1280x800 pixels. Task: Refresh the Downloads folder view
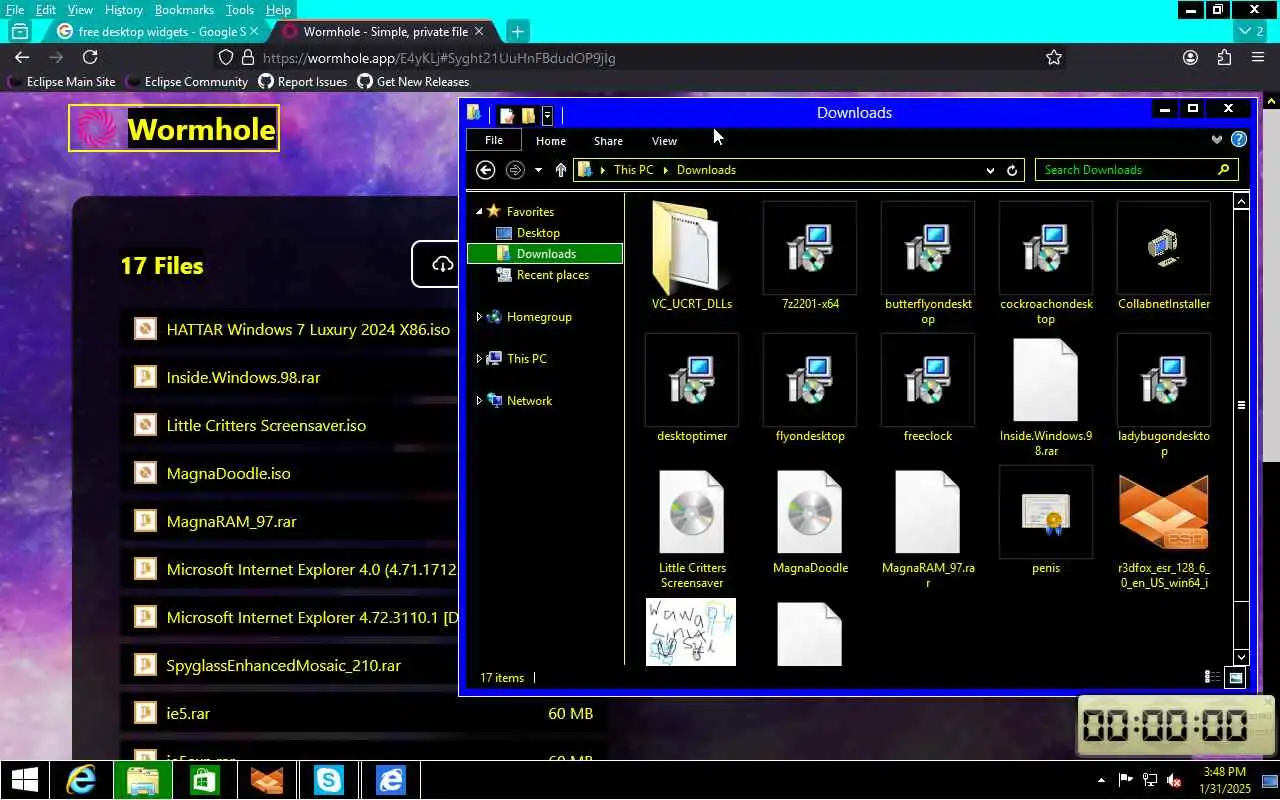pyautogui.click(x=1012, y=170)
